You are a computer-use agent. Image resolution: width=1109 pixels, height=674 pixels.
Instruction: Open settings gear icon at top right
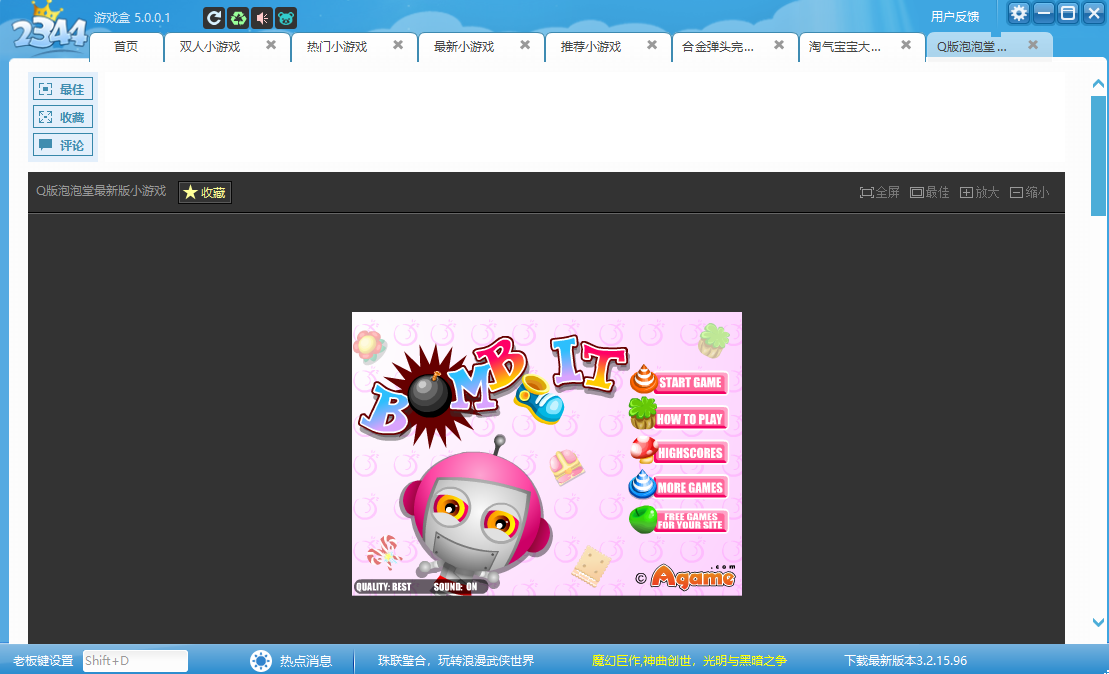pos(1018,13)
